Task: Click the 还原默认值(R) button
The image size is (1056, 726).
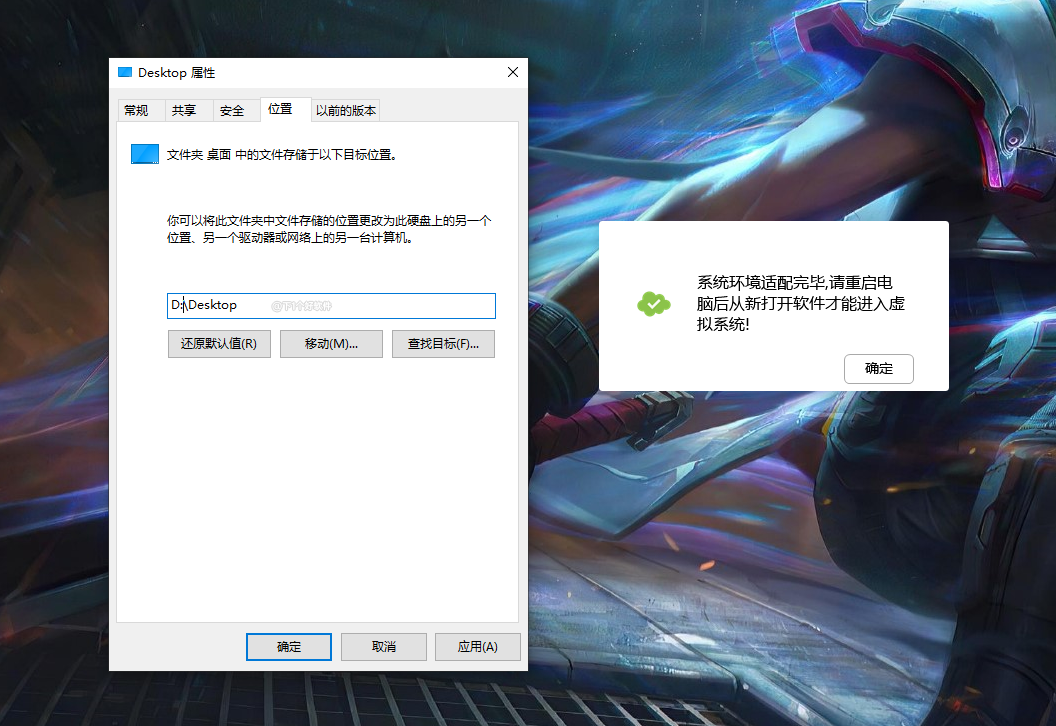Action: [x=219, y=344]
